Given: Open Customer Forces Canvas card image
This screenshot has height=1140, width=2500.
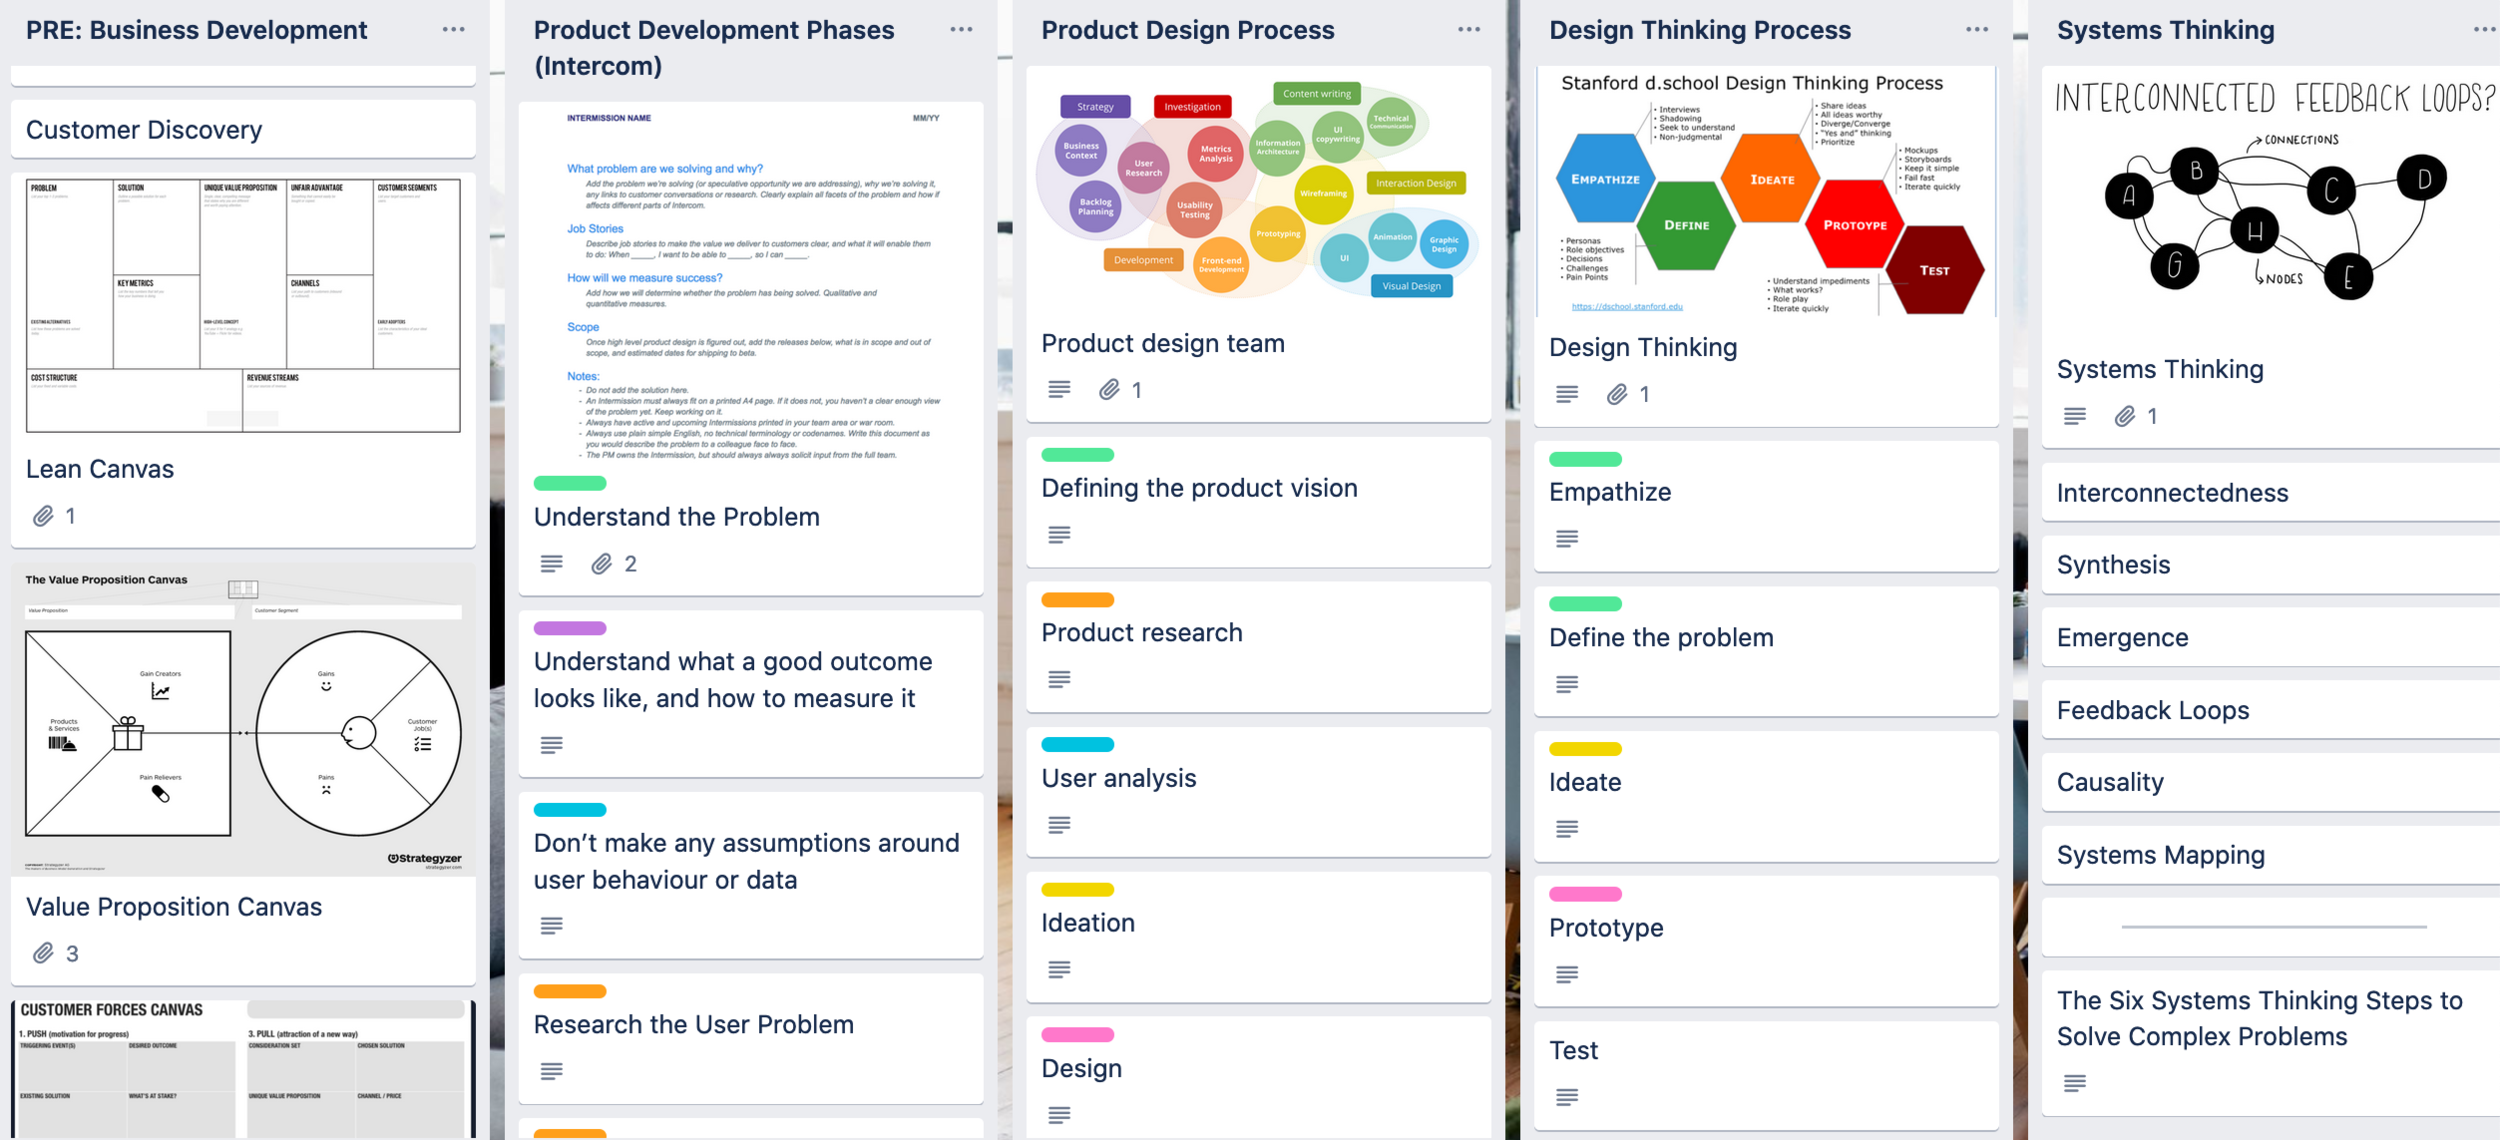Looking at the screenshot, I should [x=243, y=1068].
